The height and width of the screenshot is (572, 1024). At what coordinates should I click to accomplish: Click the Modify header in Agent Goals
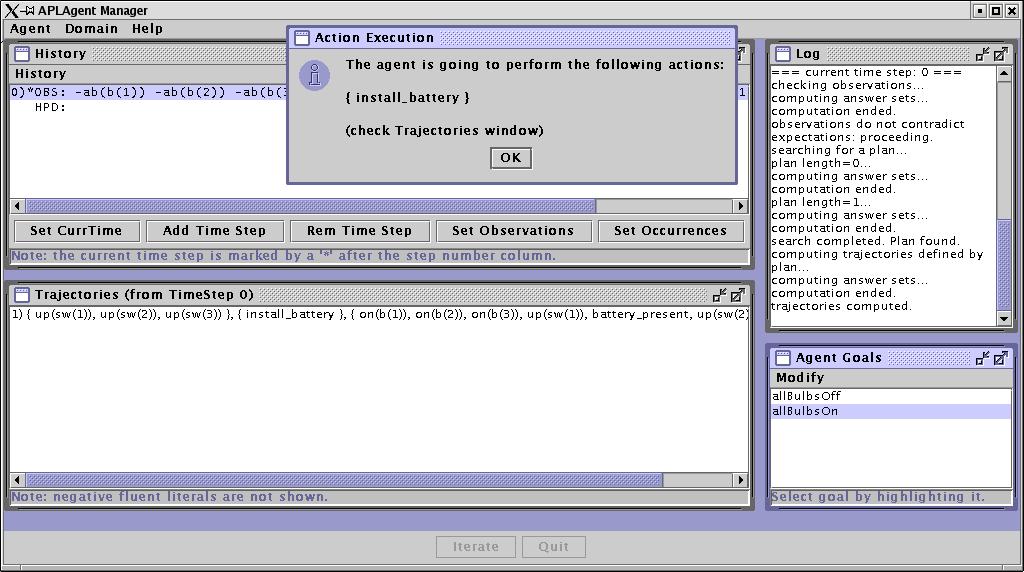(800, 378)
